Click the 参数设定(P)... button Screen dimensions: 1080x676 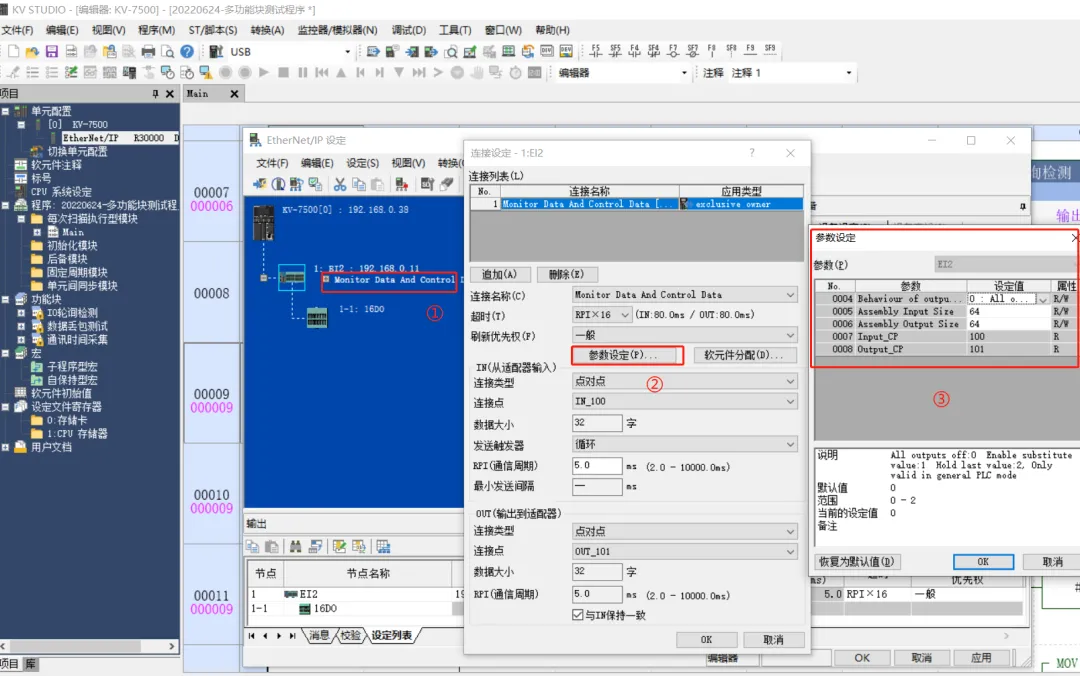coord(626,355)
